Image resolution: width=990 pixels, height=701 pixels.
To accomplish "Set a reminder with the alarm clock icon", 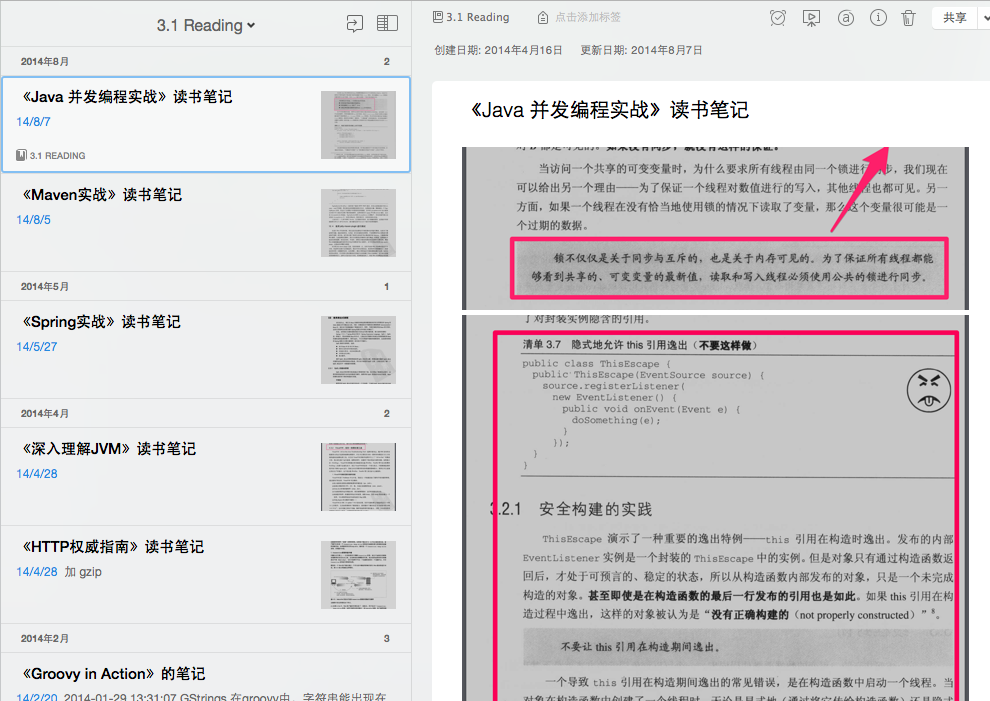I will point(778,18).
